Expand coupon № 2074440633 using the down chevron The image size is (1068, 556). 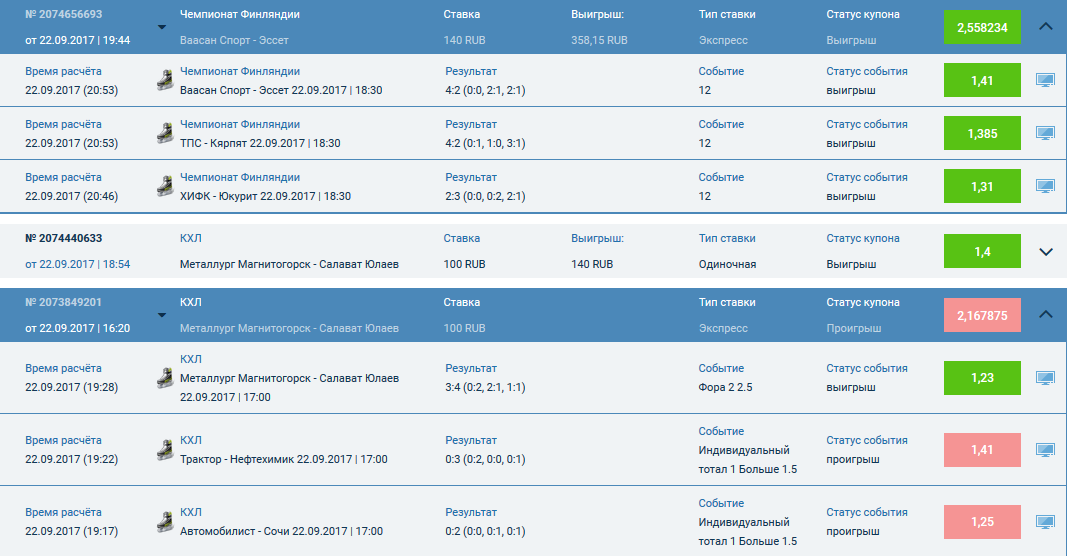pyautogui.click(x=1046, y=252)
